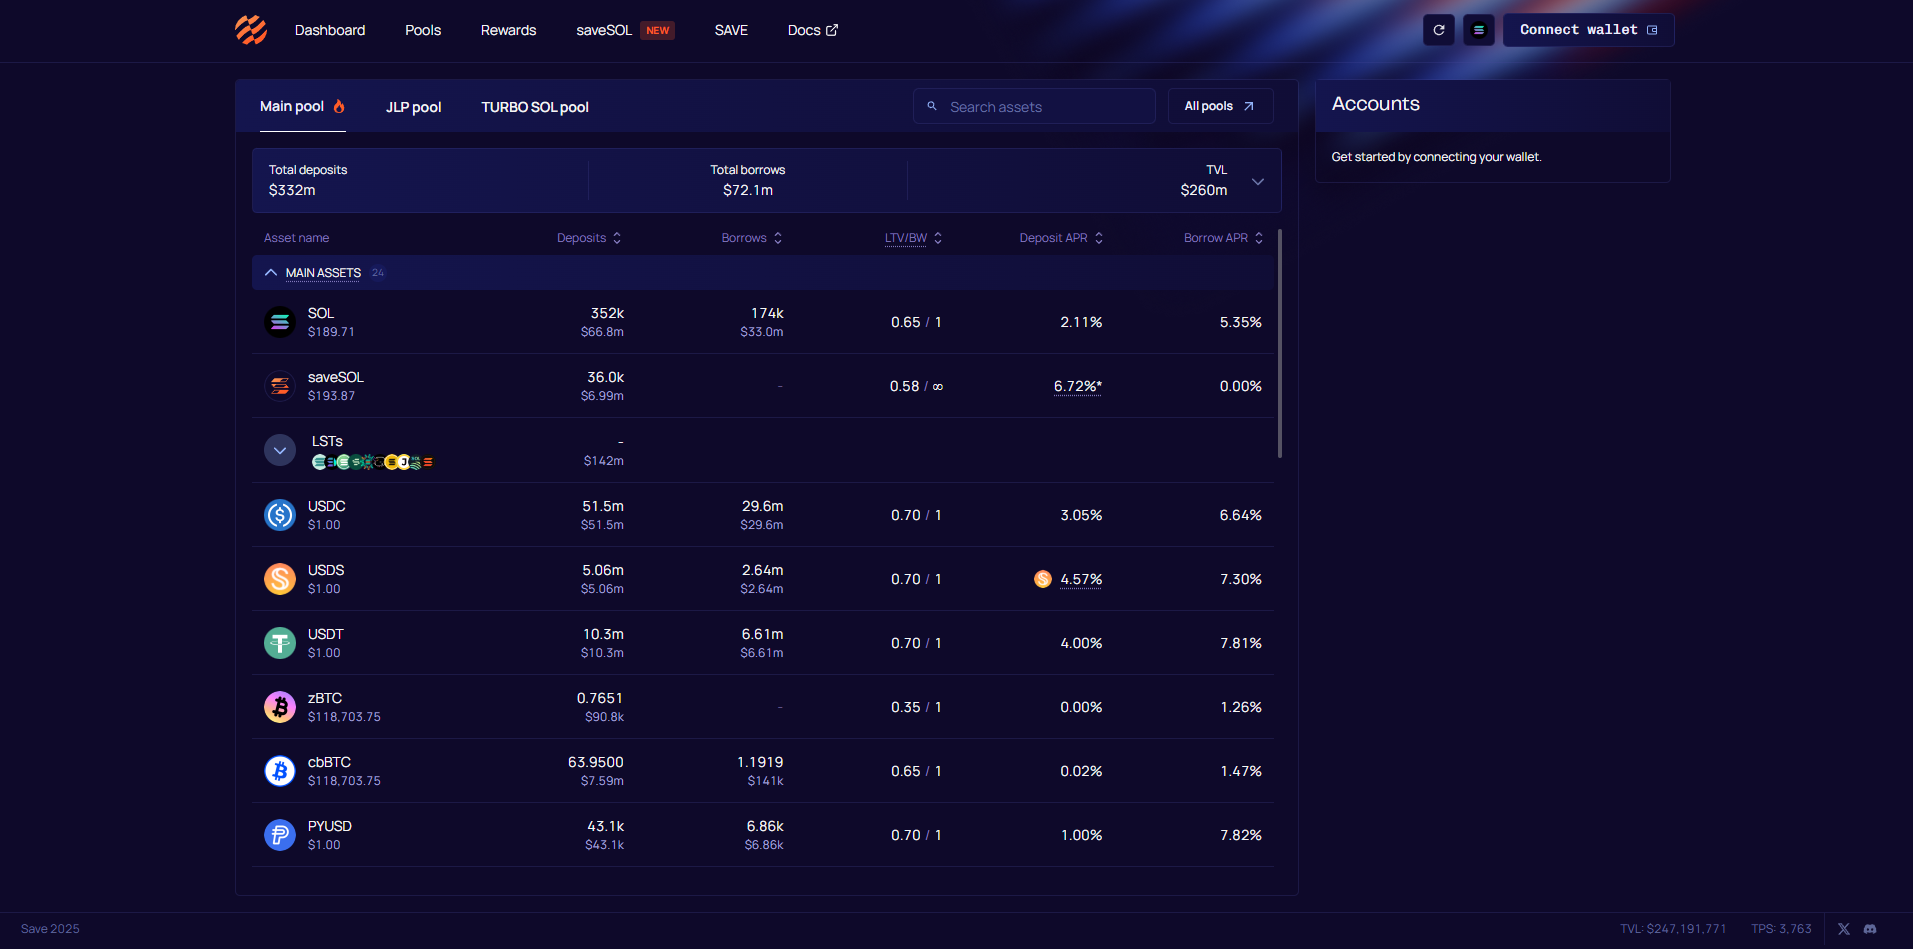Click the SOL token icon

(x=280, y=322)
